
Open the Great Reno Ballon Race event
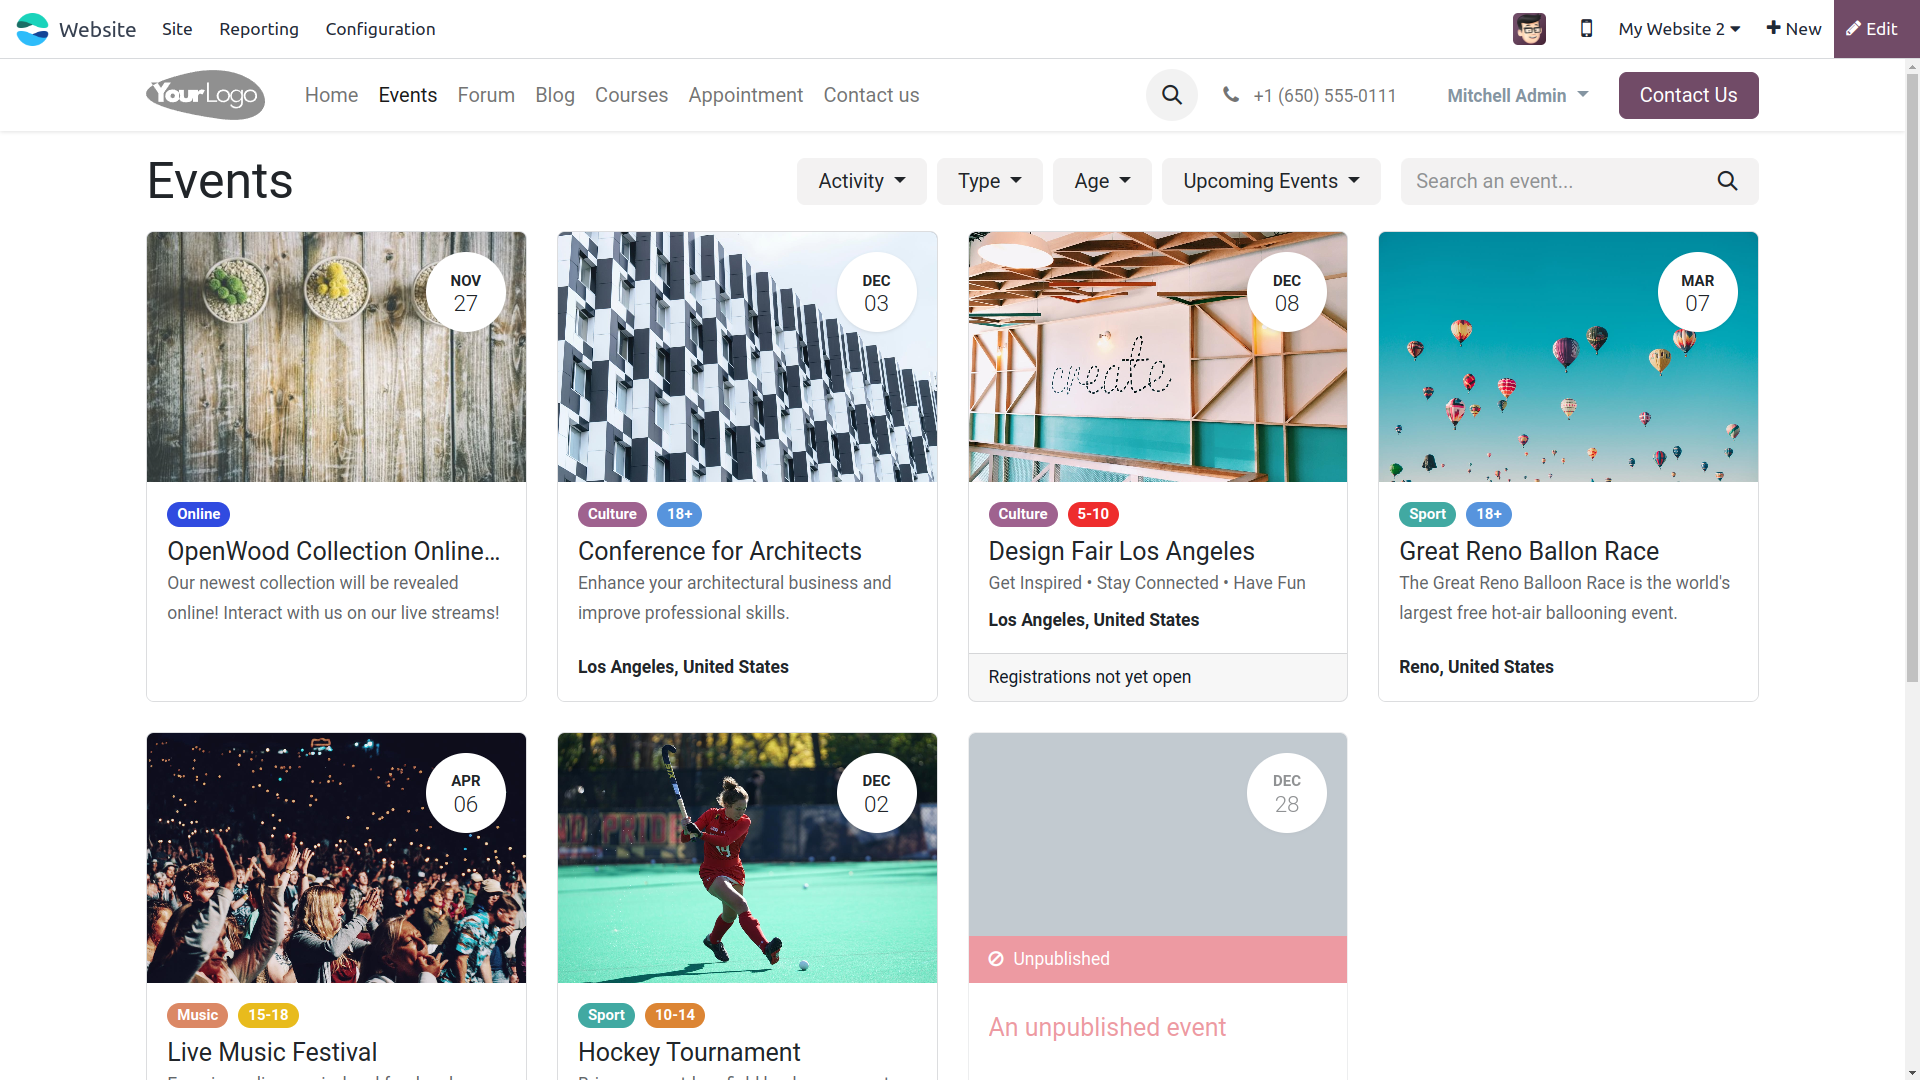(x=1528, y=551)
